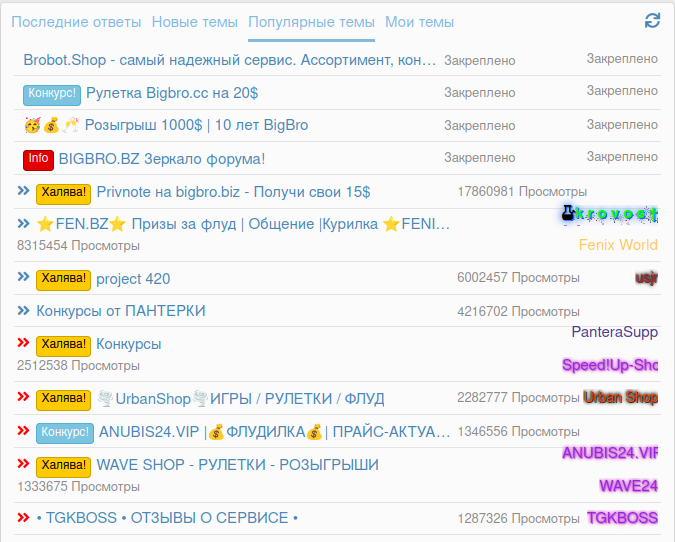This screenshot has height=542, width=675.
Task: Open the Fenix World user profile
Action: click(x=618, y=245)
